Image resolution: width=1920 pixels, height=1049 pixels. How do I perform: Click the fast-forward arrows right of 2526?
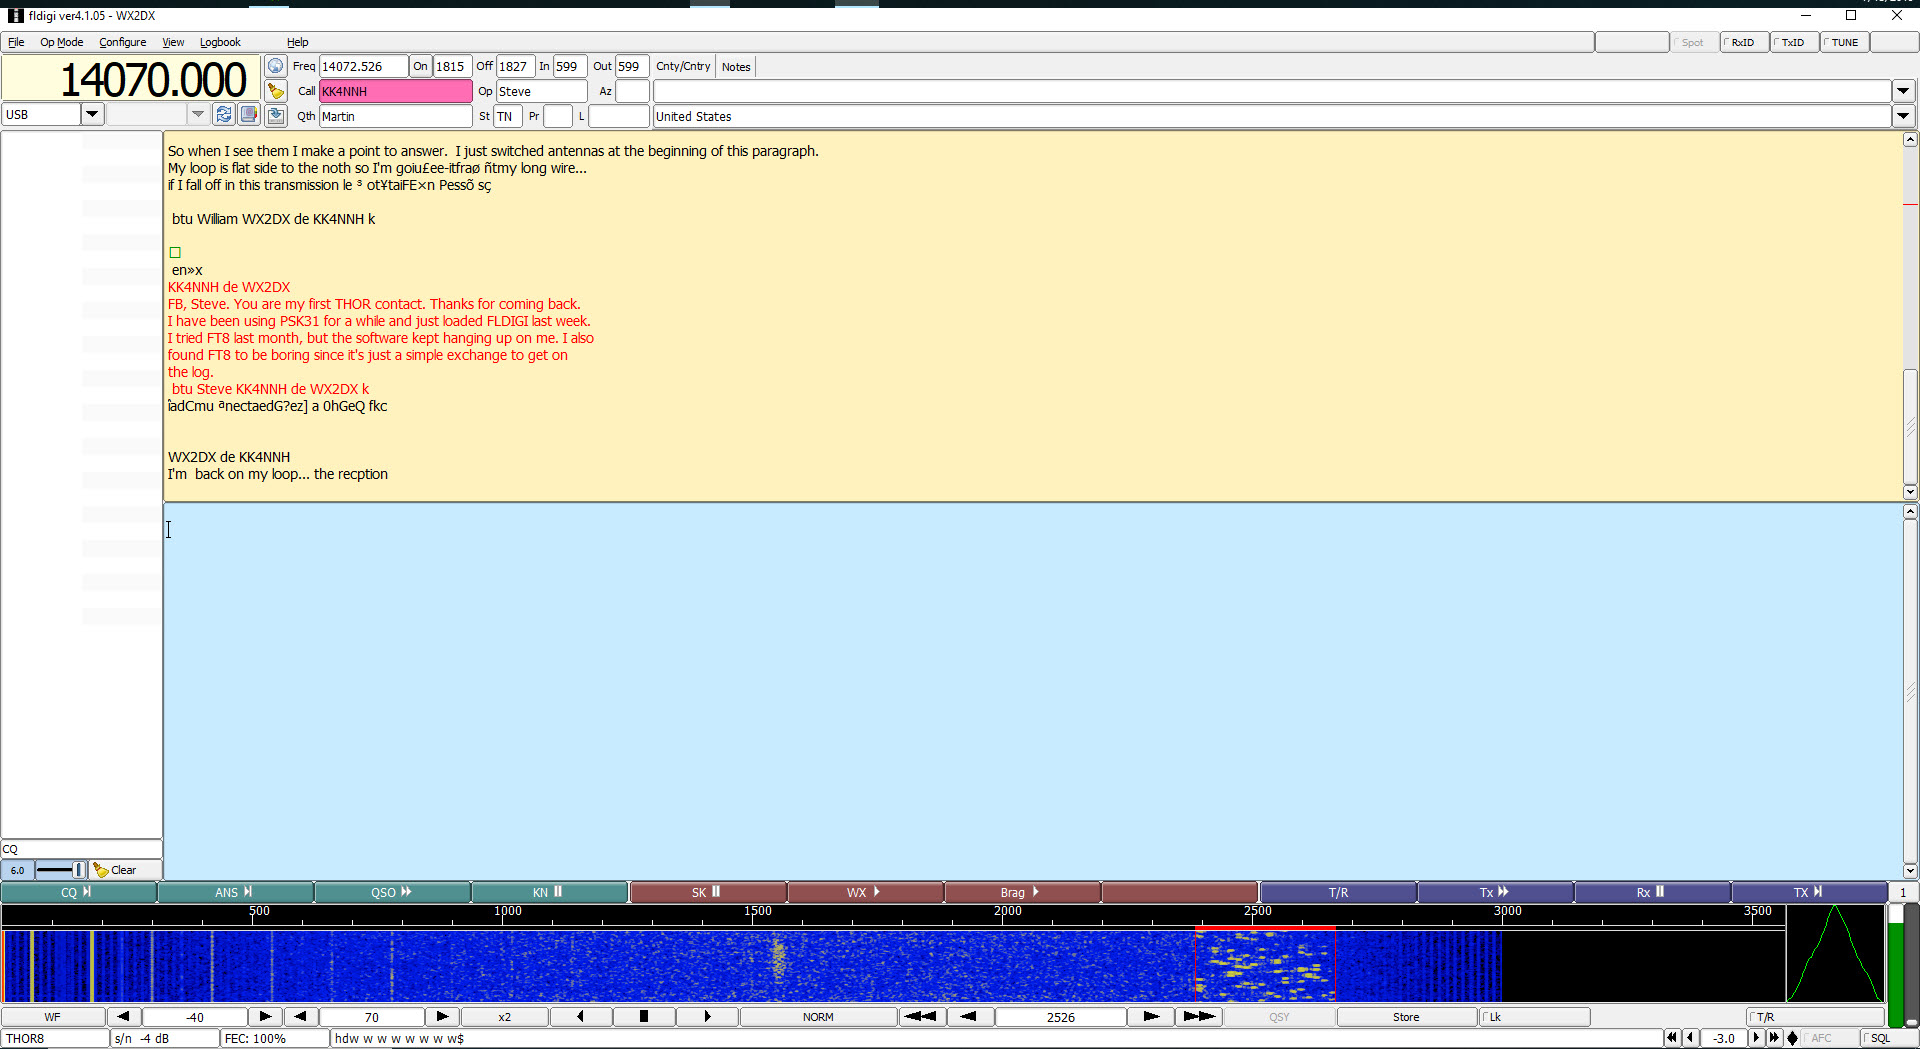tap(1199, 1017)
